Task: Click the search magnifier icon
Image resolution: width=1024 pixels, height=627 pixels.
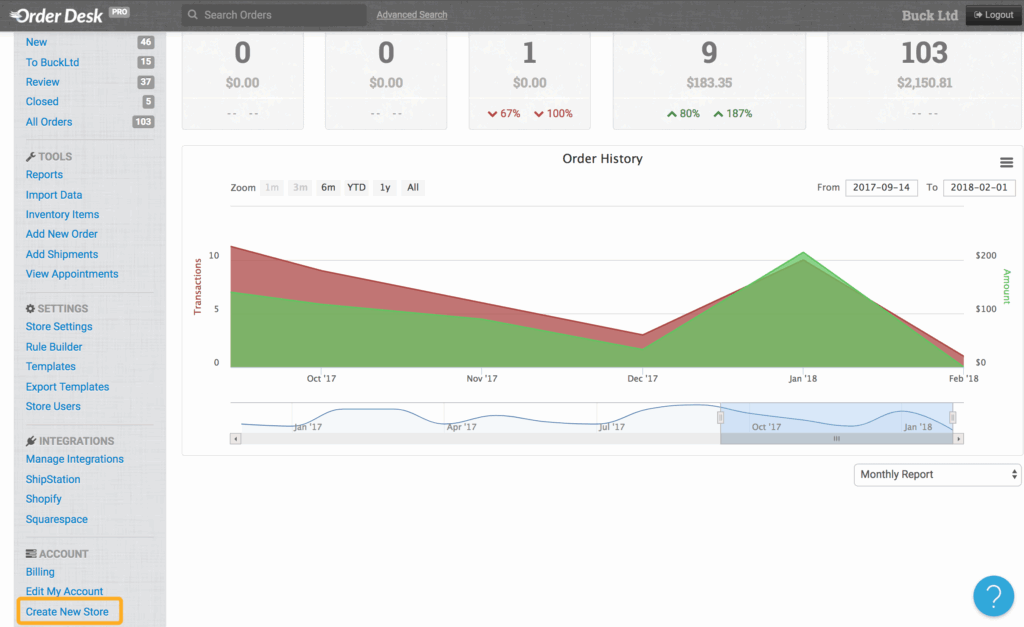Action: click(x=192, y=15)
